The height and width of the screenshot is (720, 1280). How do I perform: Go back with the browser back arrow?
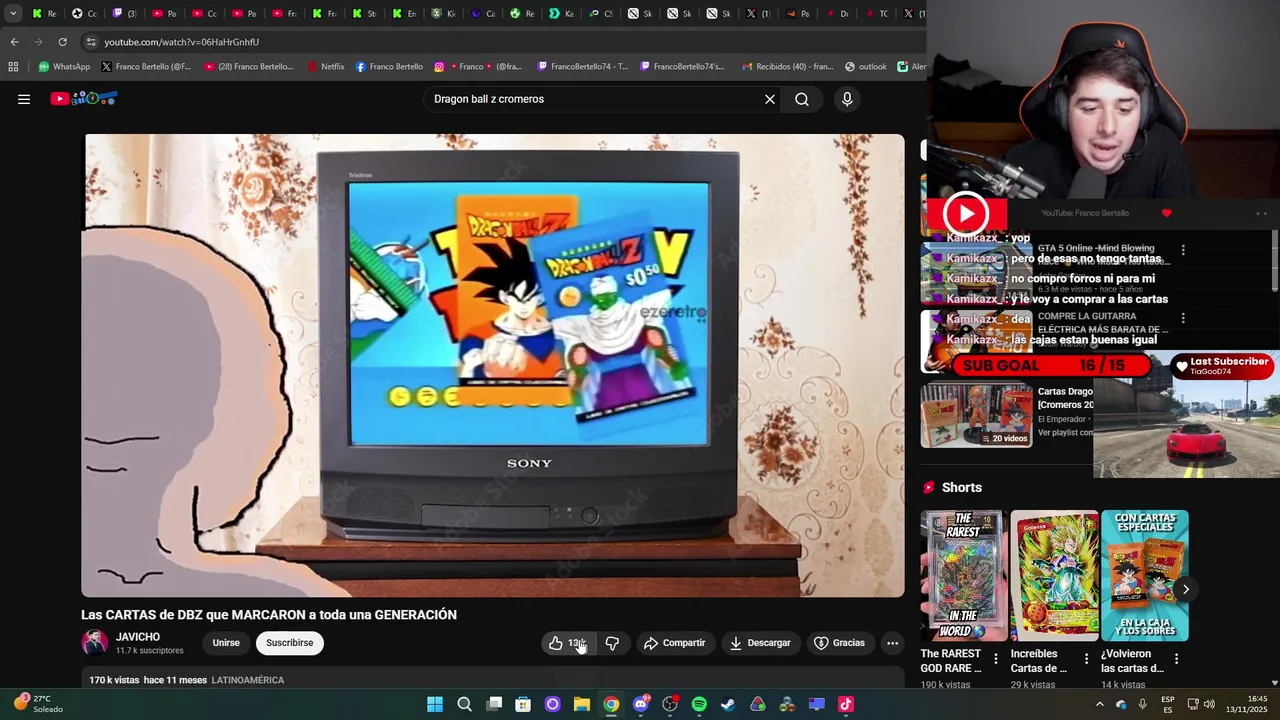click(x=14, y=42)
